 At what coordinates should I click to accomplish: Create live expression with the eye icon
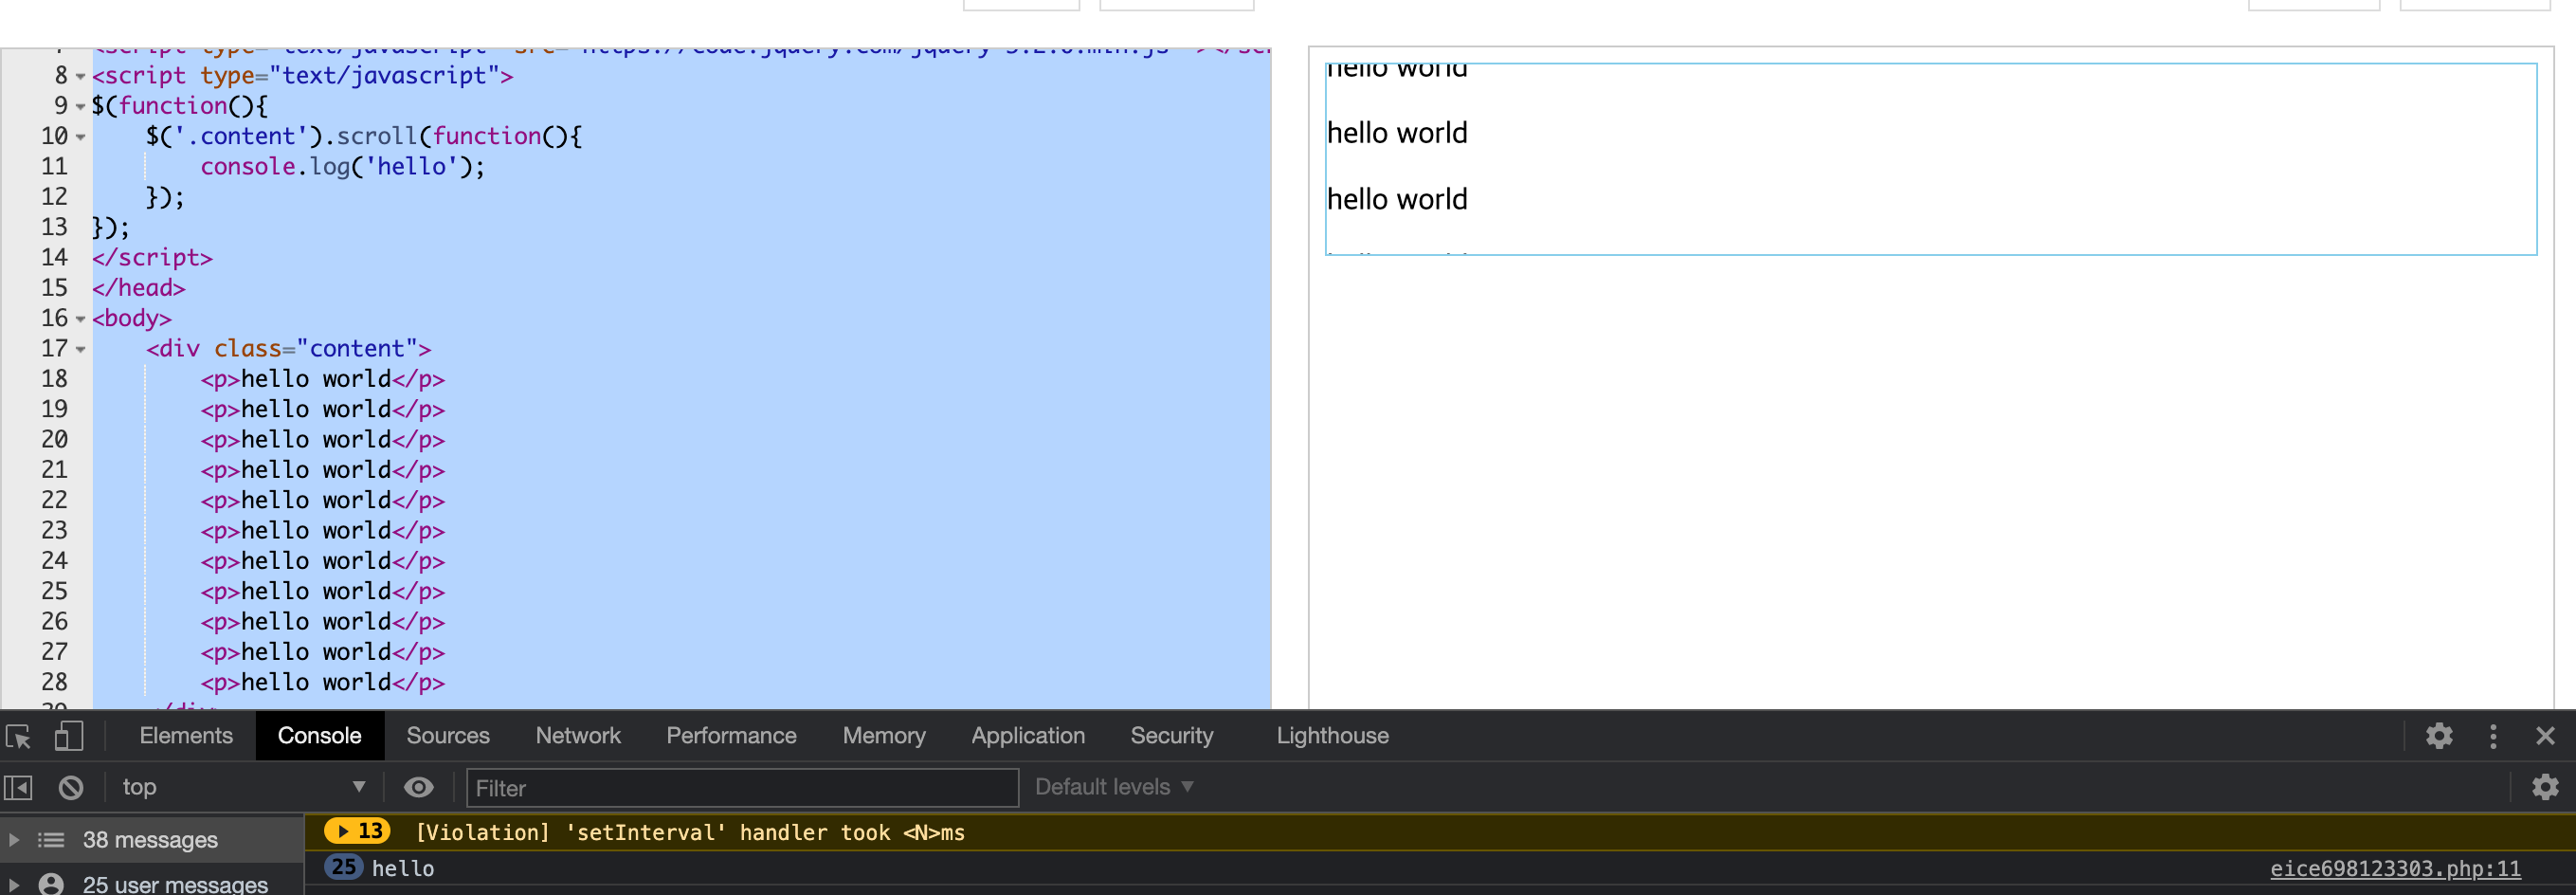(419, 787)
